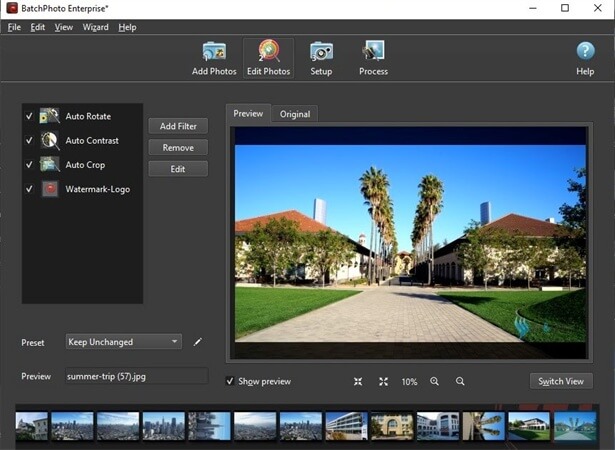Click magnifier icon right after 10%
Viewport: 615px width, 450px height.
(434, 381)
